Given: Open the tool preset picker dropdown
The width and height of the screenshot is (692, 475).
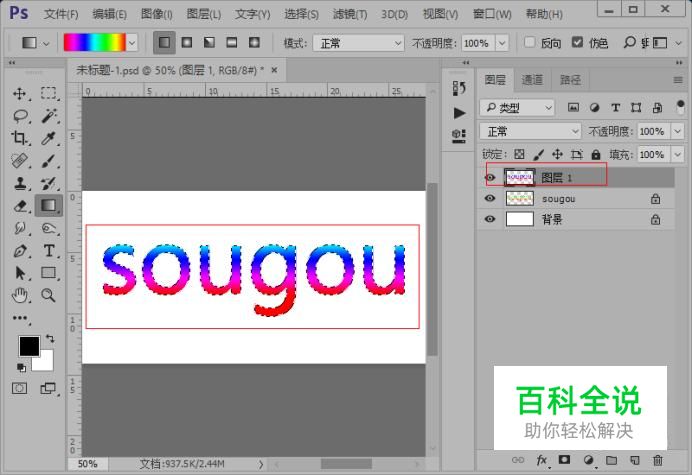Looking at the screenshot, I should tap(46, 43).
